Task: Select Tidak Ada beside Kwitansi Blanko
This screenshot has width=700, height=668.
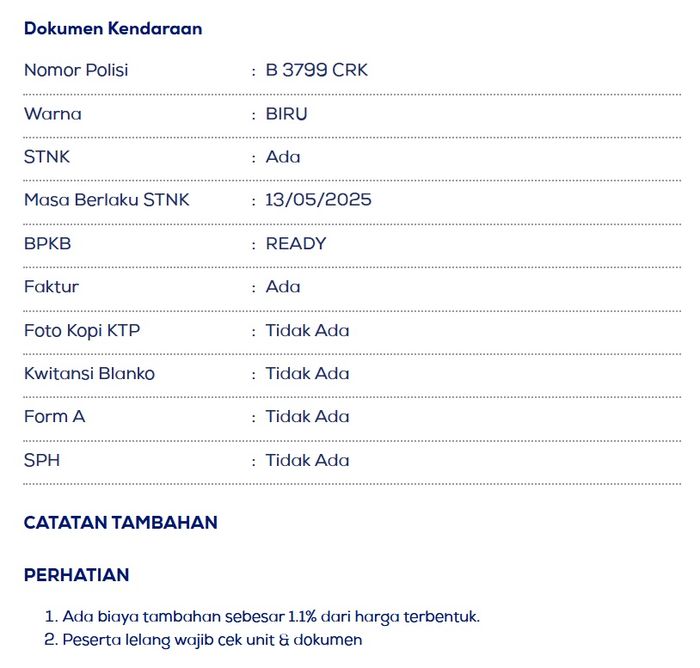Action: coord(307,373)
